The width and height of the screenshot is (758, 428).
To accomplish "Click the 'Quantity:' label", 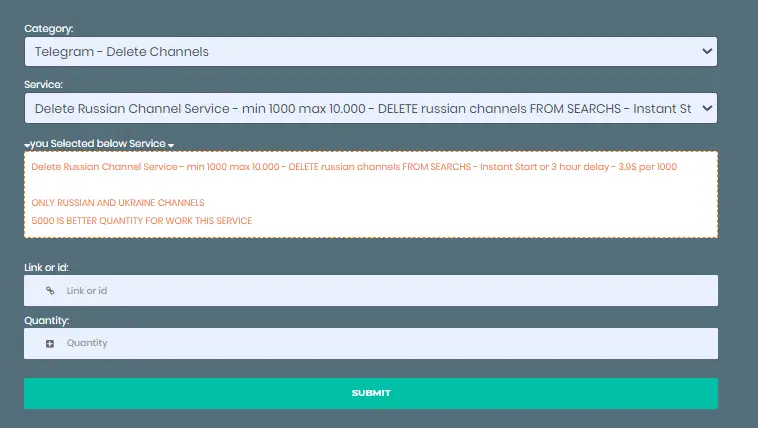I will pos(47,321).
